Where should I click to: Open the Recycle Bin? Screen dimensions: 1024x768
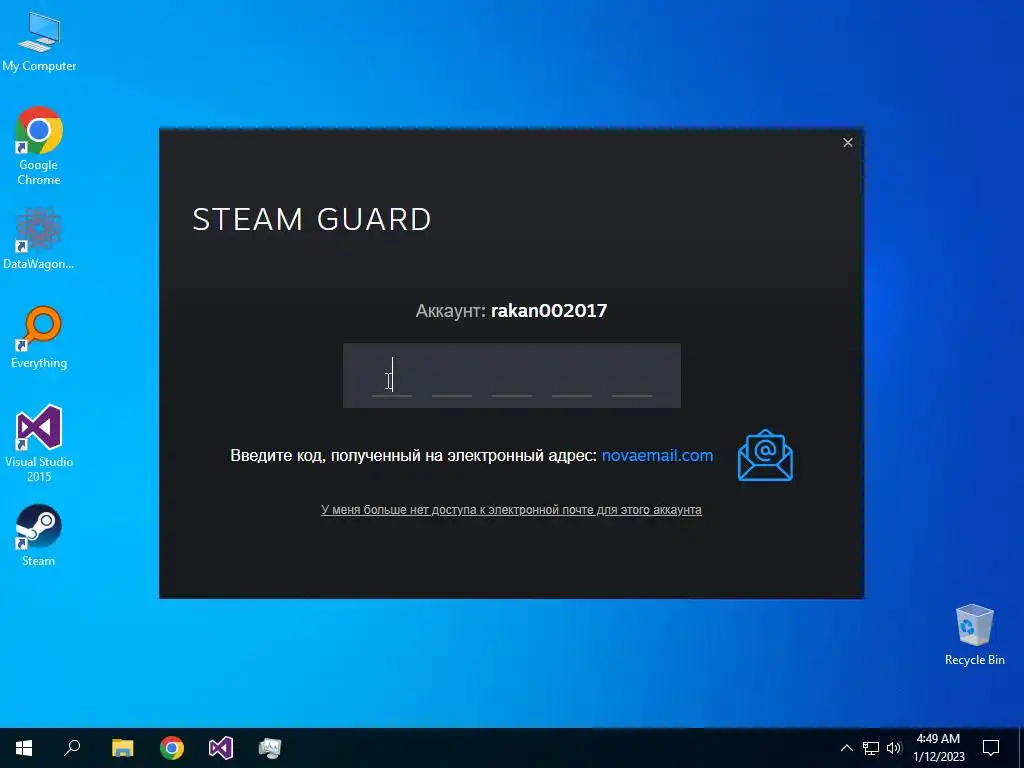[x=974, y=635]
